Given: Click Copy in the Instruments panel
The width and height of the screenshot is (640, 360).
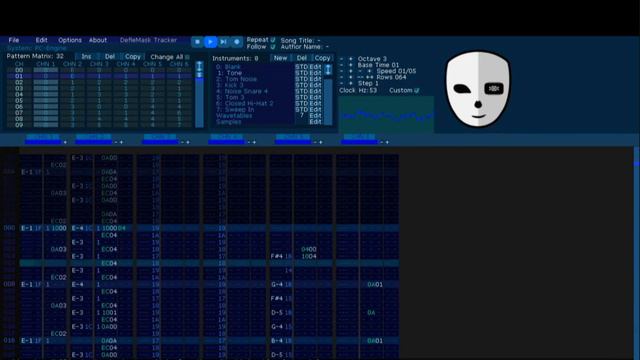Looking at the screenshot, I should 322,58.
